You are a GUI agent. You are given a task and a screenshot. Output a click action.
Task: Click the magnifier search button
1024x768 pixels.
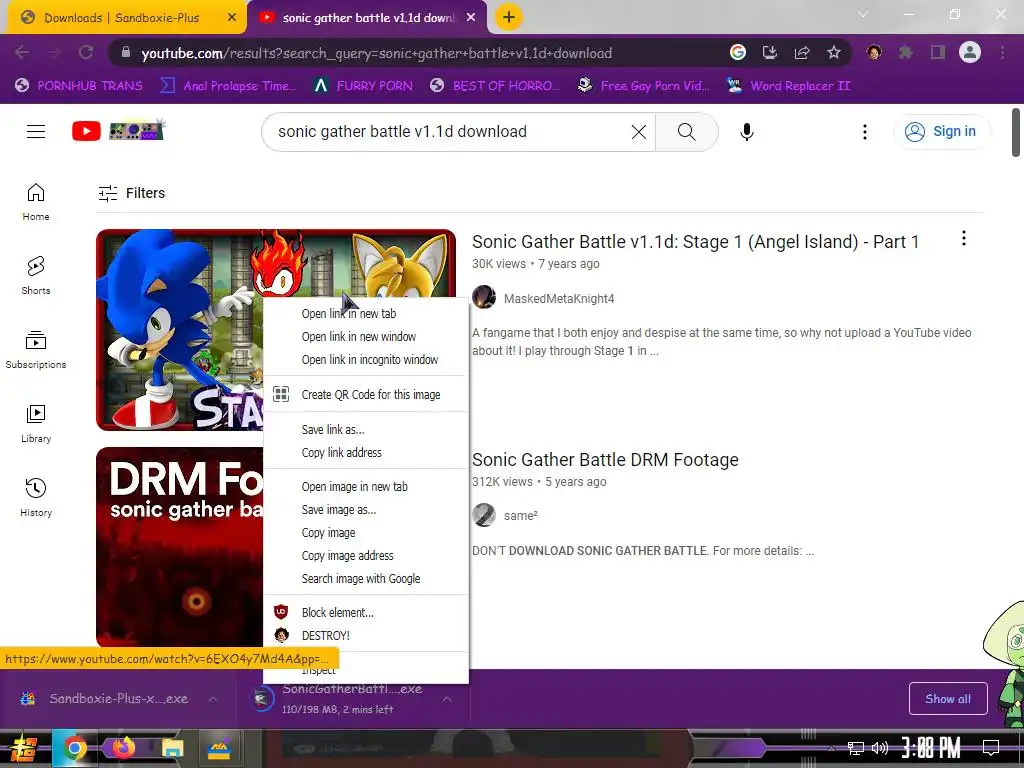tap(686, 132)
